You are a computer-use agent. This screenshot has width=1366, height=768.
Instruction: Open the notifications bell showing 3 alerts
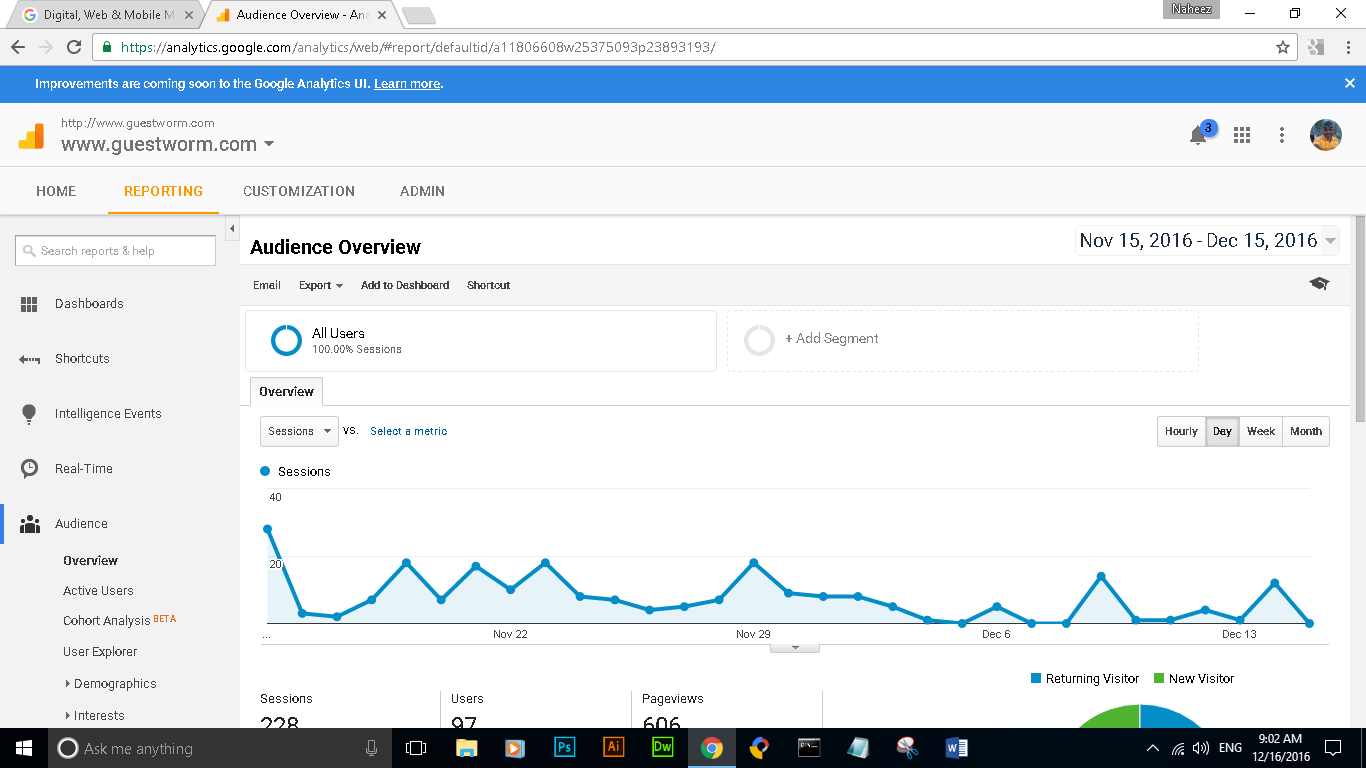point(1197,134)
